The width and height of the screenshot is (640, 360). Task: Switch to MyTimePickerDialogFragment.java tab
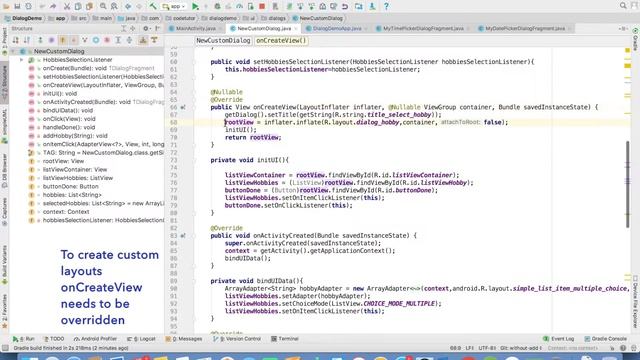(x=423, y=29)
